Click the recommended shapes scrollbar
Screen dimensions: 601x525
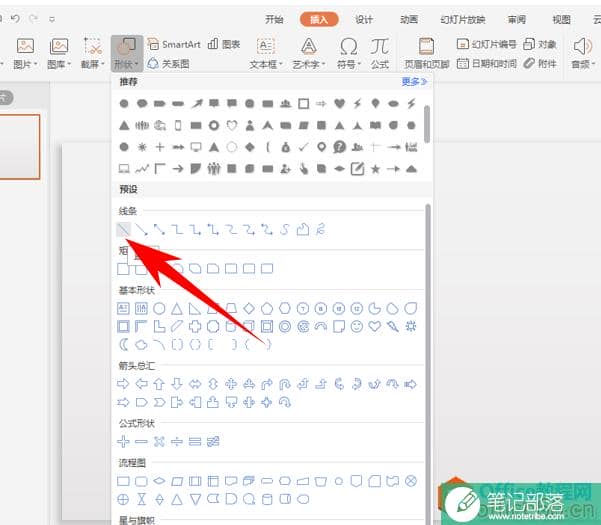tap(427, 124)
